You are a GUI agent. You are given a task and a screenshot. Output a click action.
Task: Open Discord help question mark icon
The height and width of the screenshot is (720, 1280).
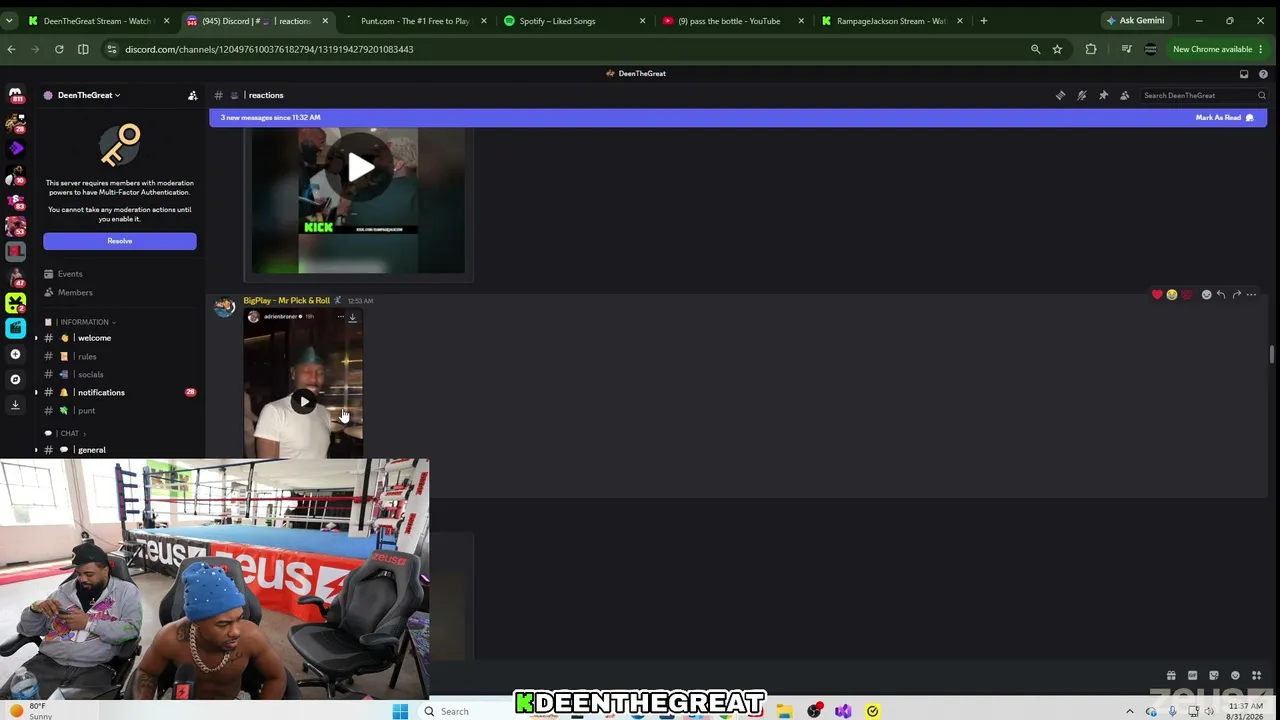click(1263, 74)
